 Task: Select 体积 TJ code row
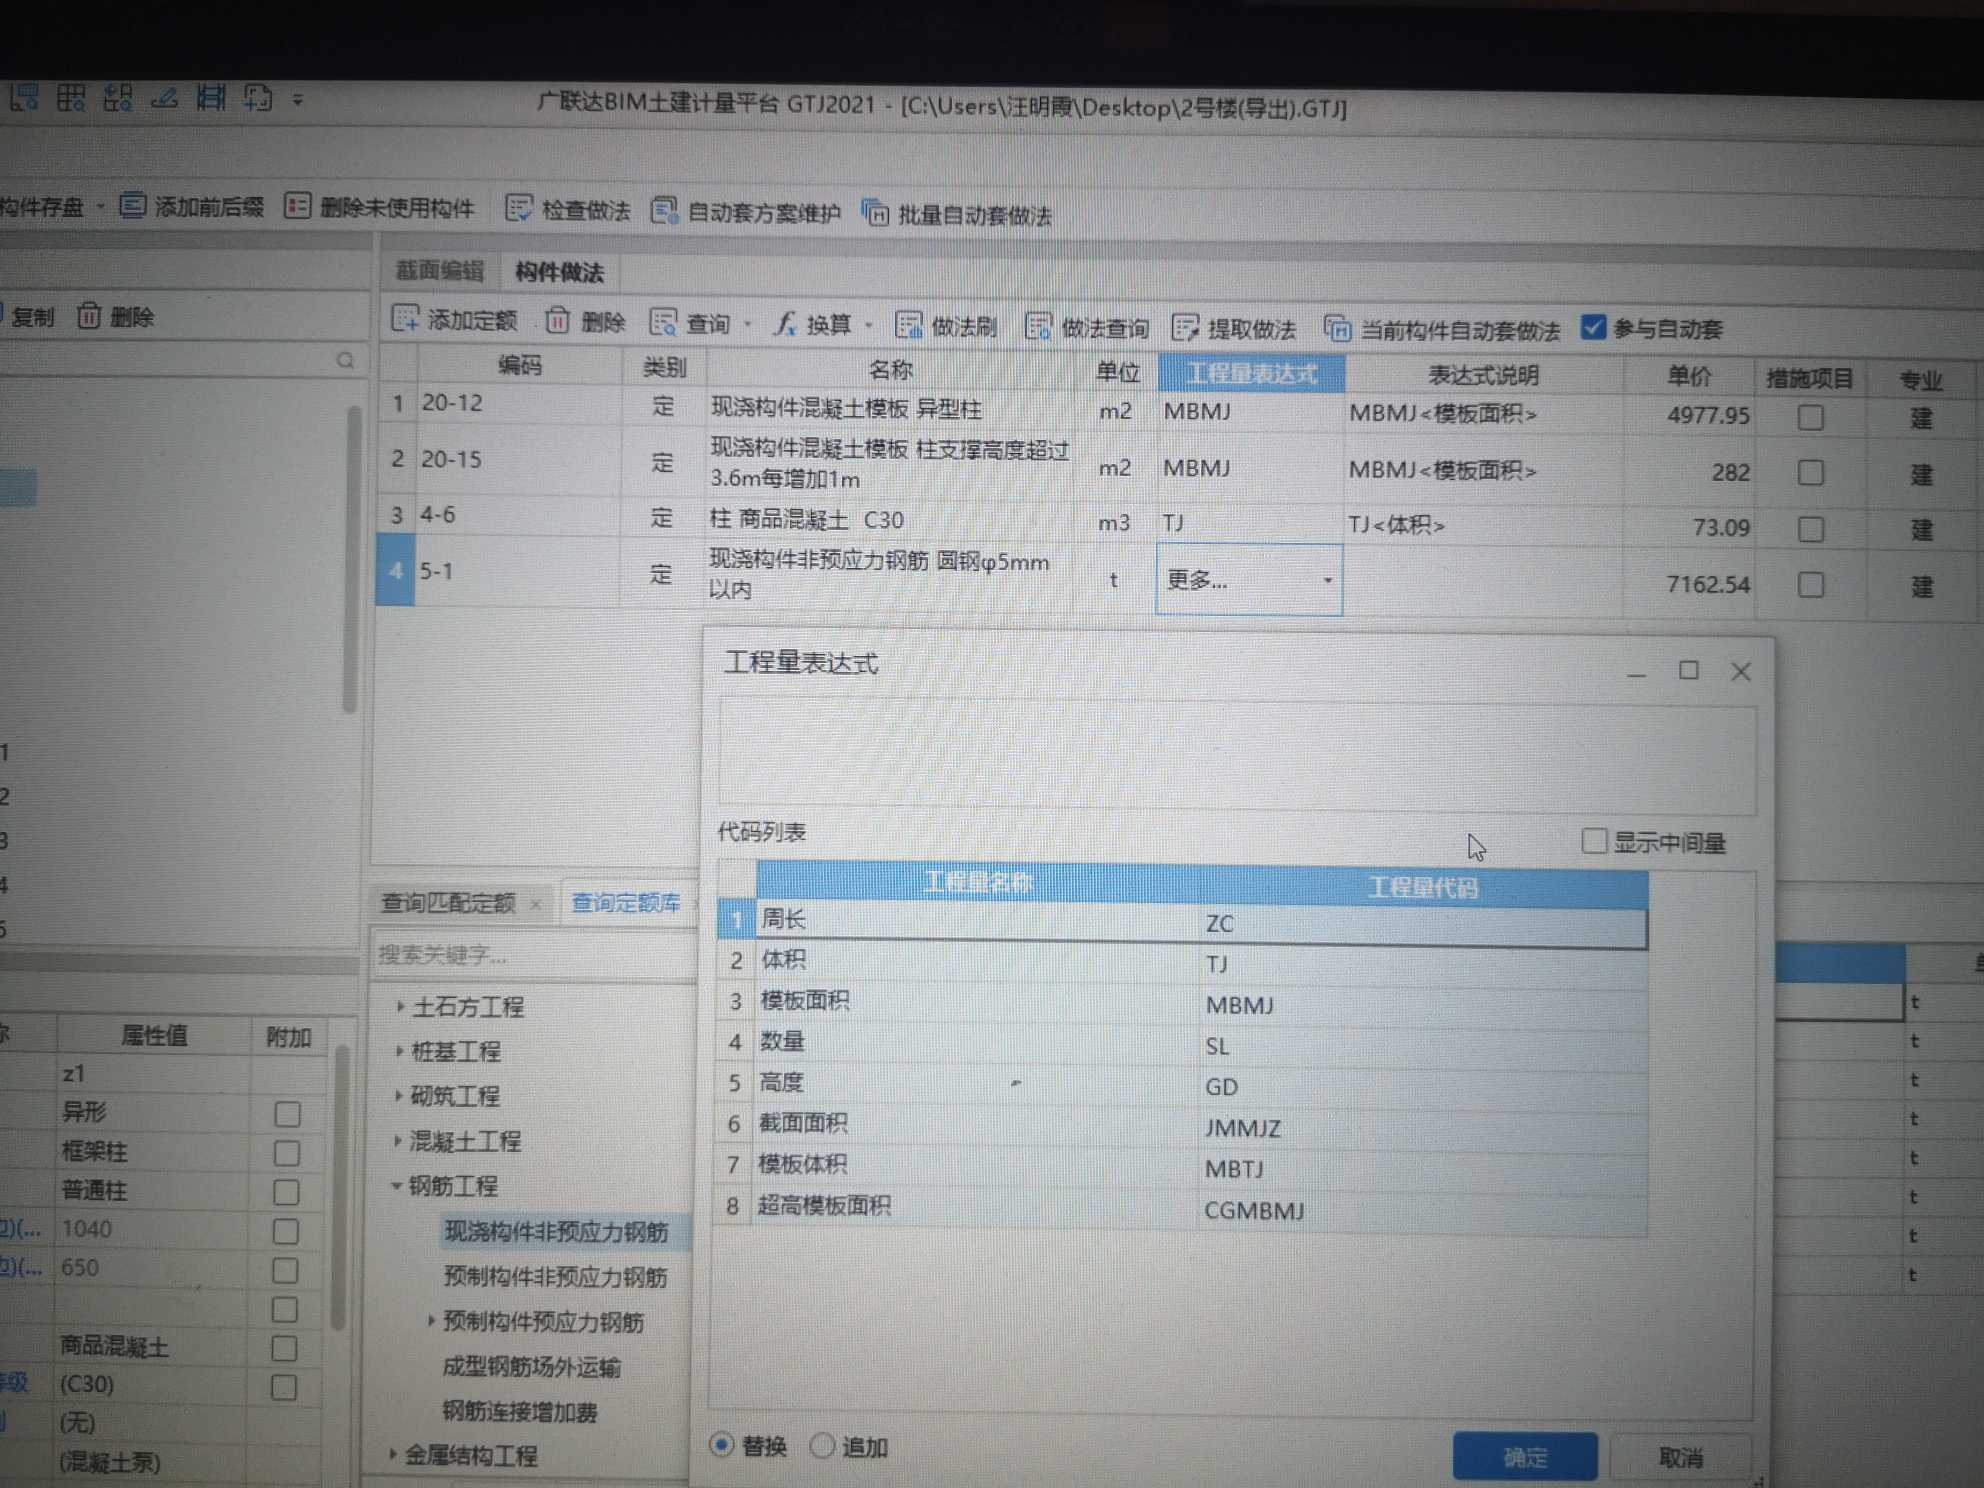pyautogui.click(x=1182, y=962)
